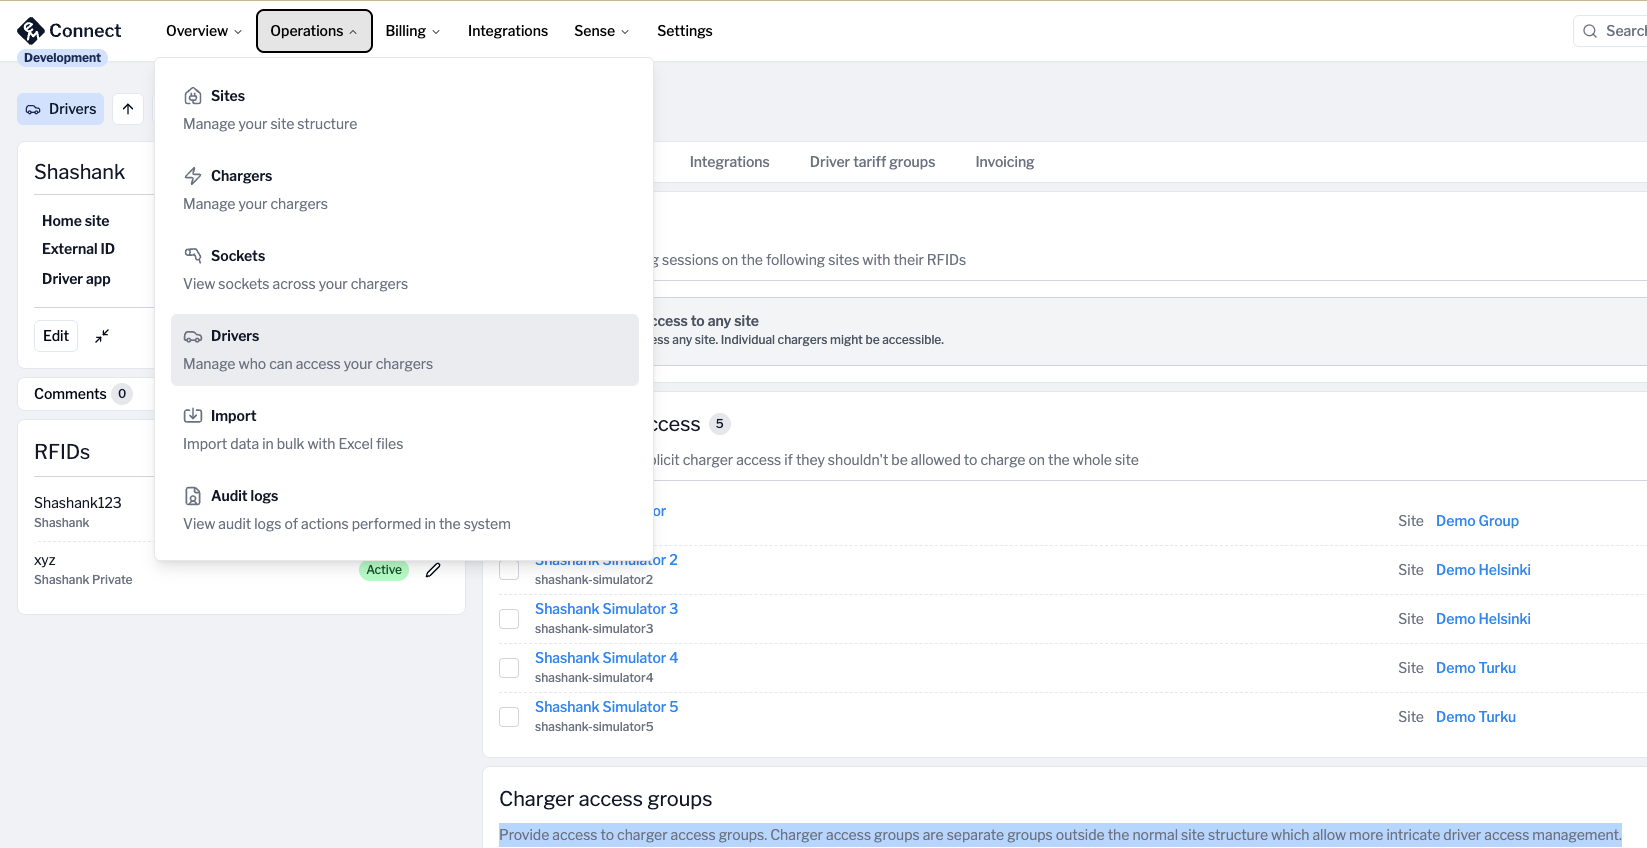
Task: Click the collapse arrows icon next to Edit
Action: (102, 336)
